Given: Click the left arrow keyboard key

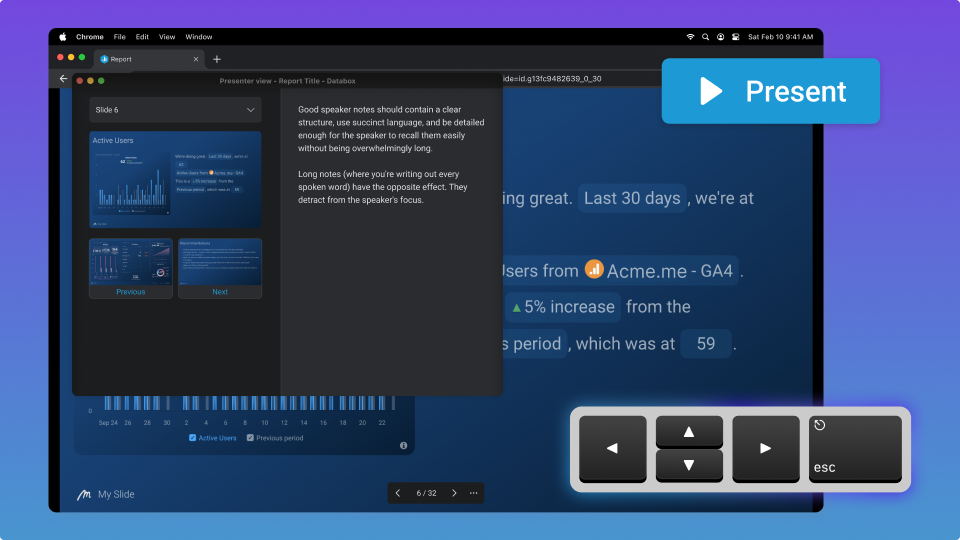Looking at the screenshot, I should click(x=613, y=449).
